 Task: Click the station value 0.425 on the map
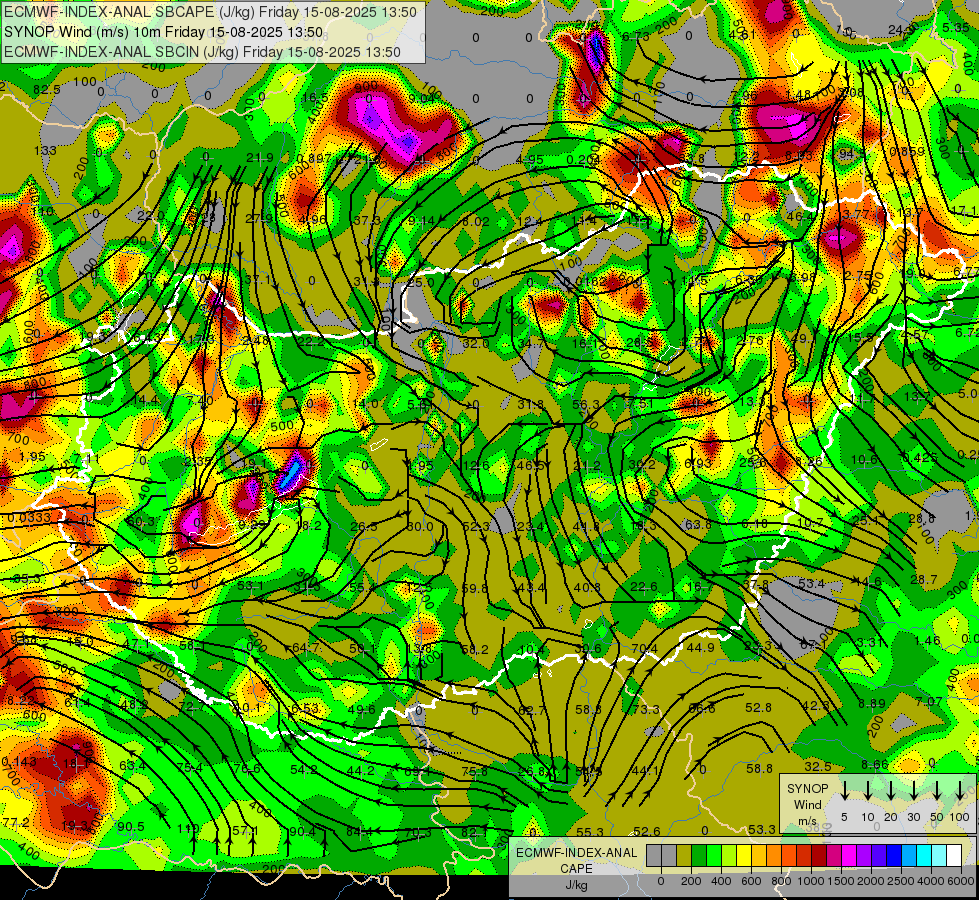(920, 458)
